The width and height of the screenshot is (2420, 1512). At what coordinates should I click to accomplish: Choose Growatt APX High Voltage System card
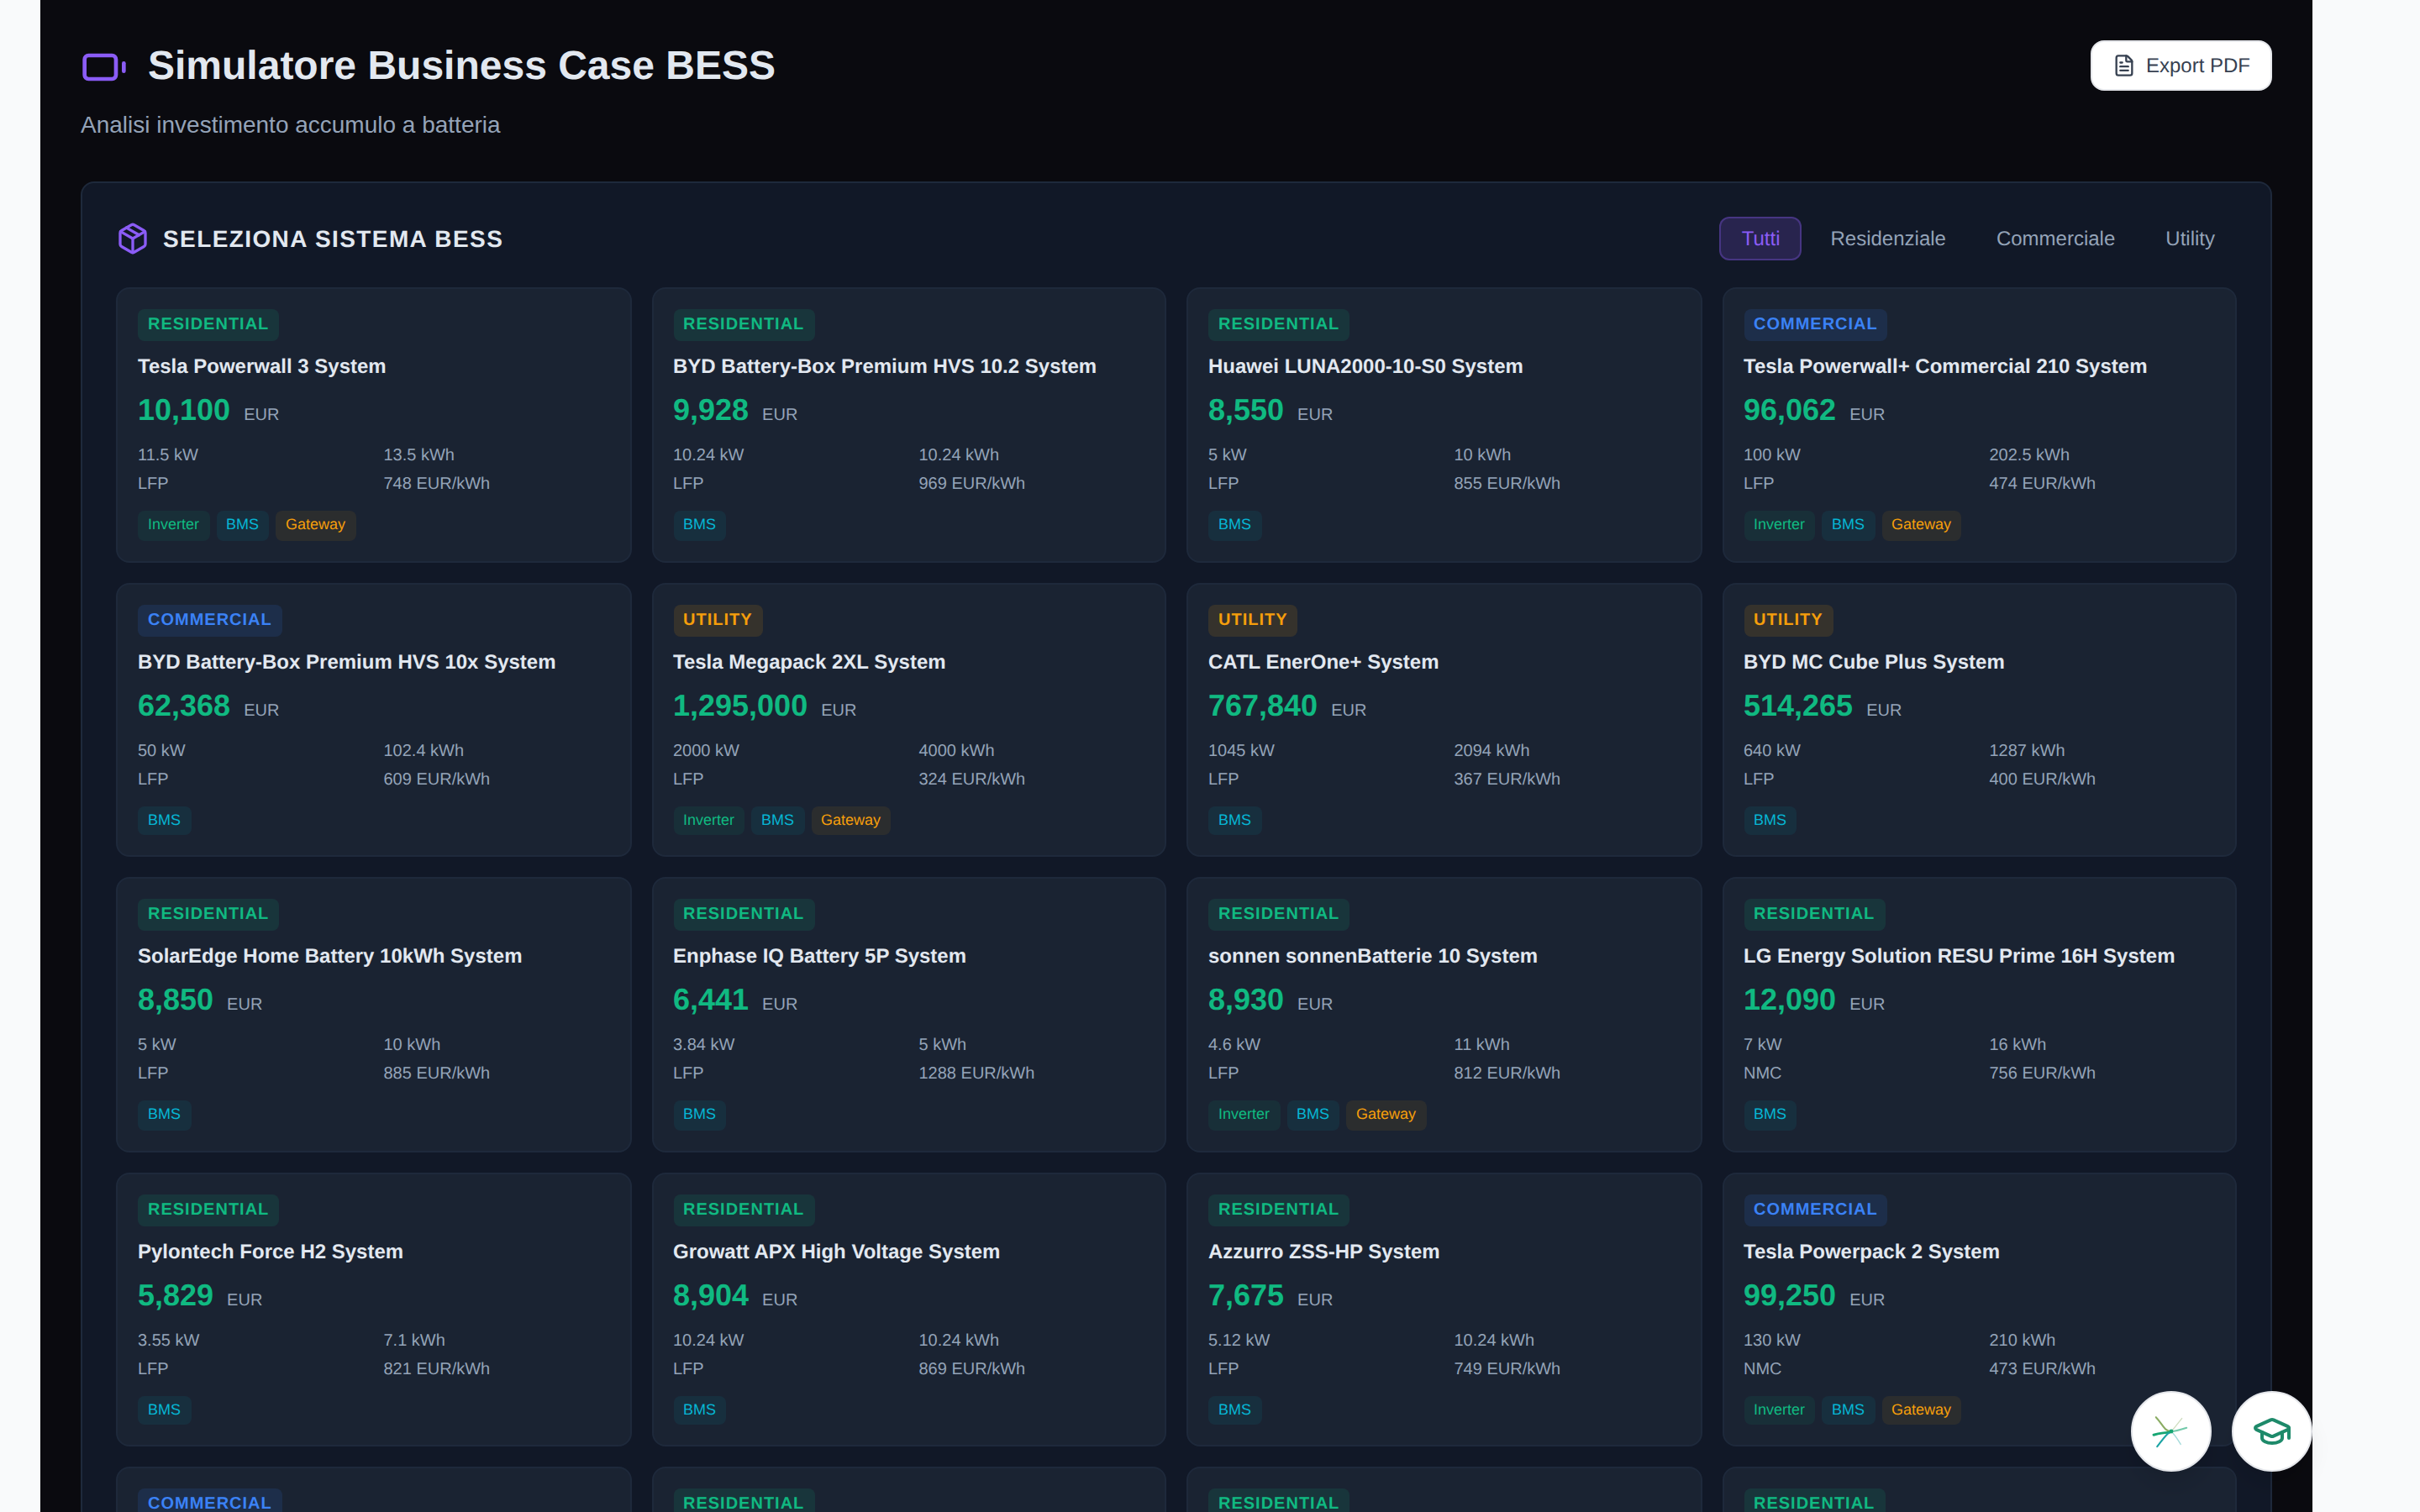pos(908,1309)
